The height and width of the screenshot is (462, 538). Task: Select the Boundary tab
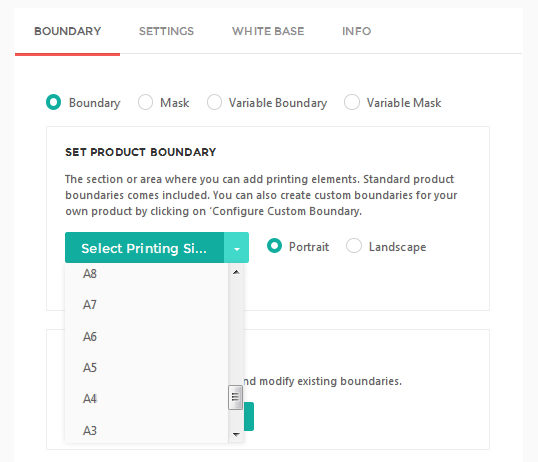68,31
